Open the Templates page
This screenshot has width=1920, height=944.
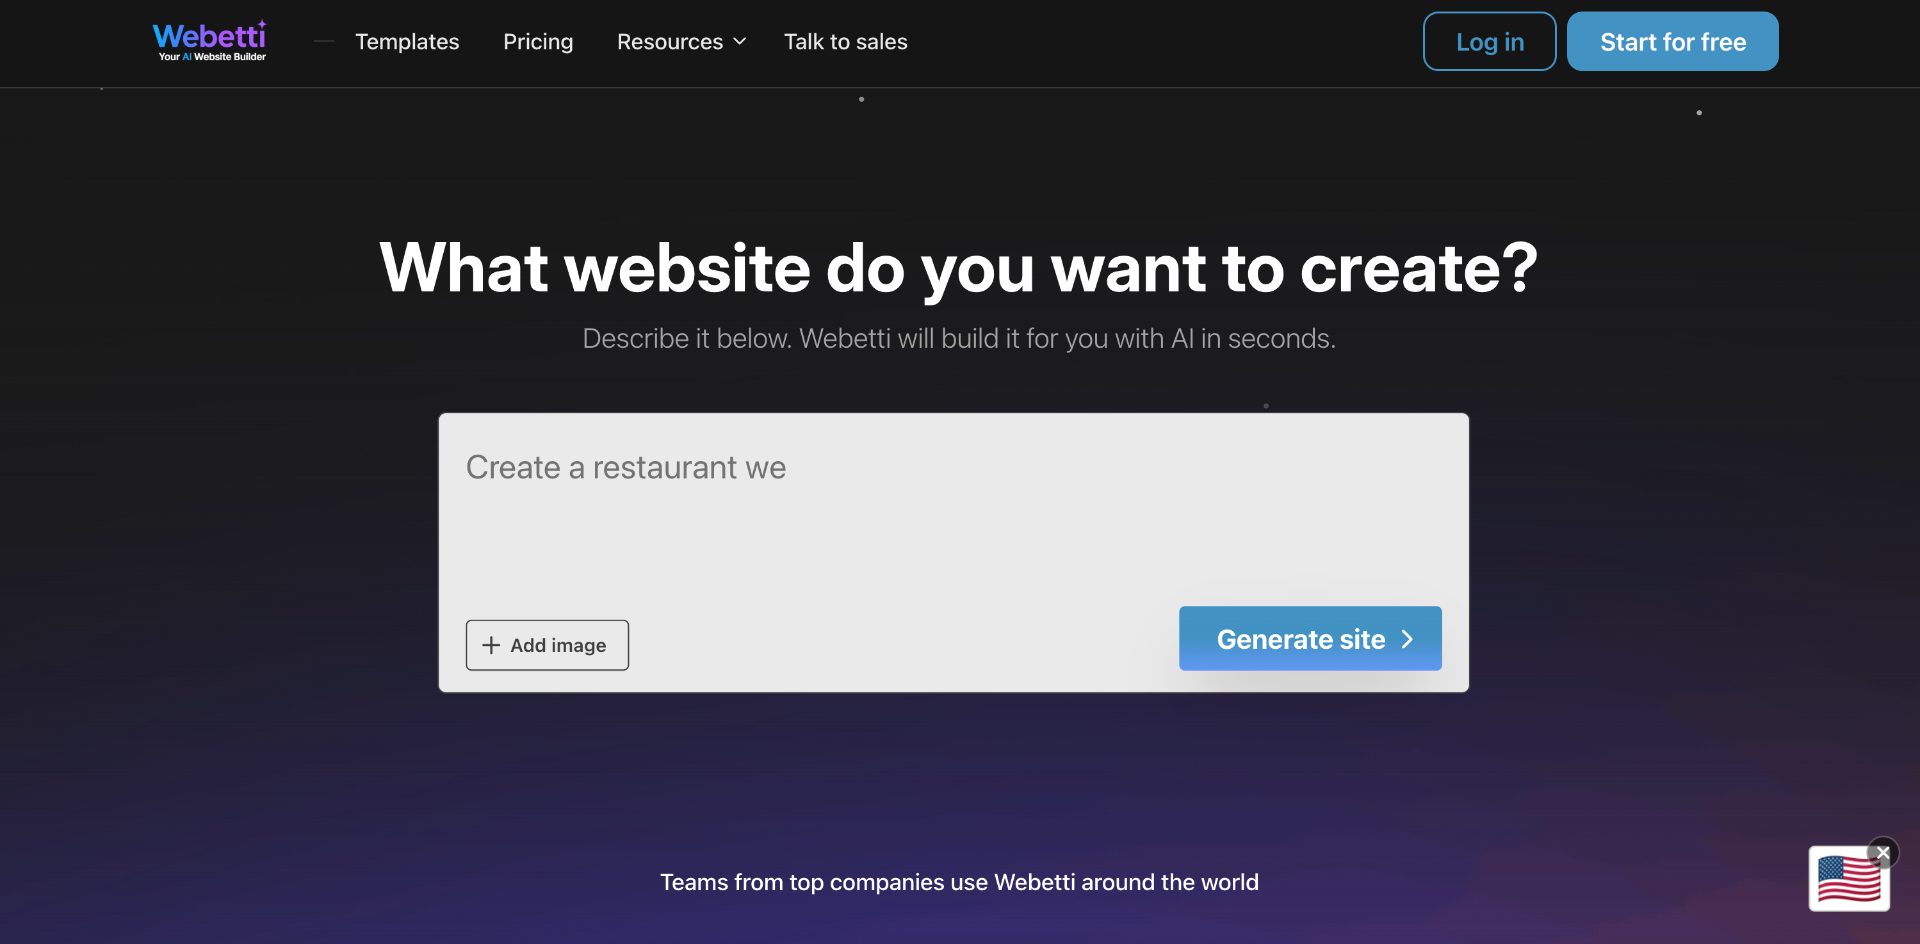tap(407, 42)
